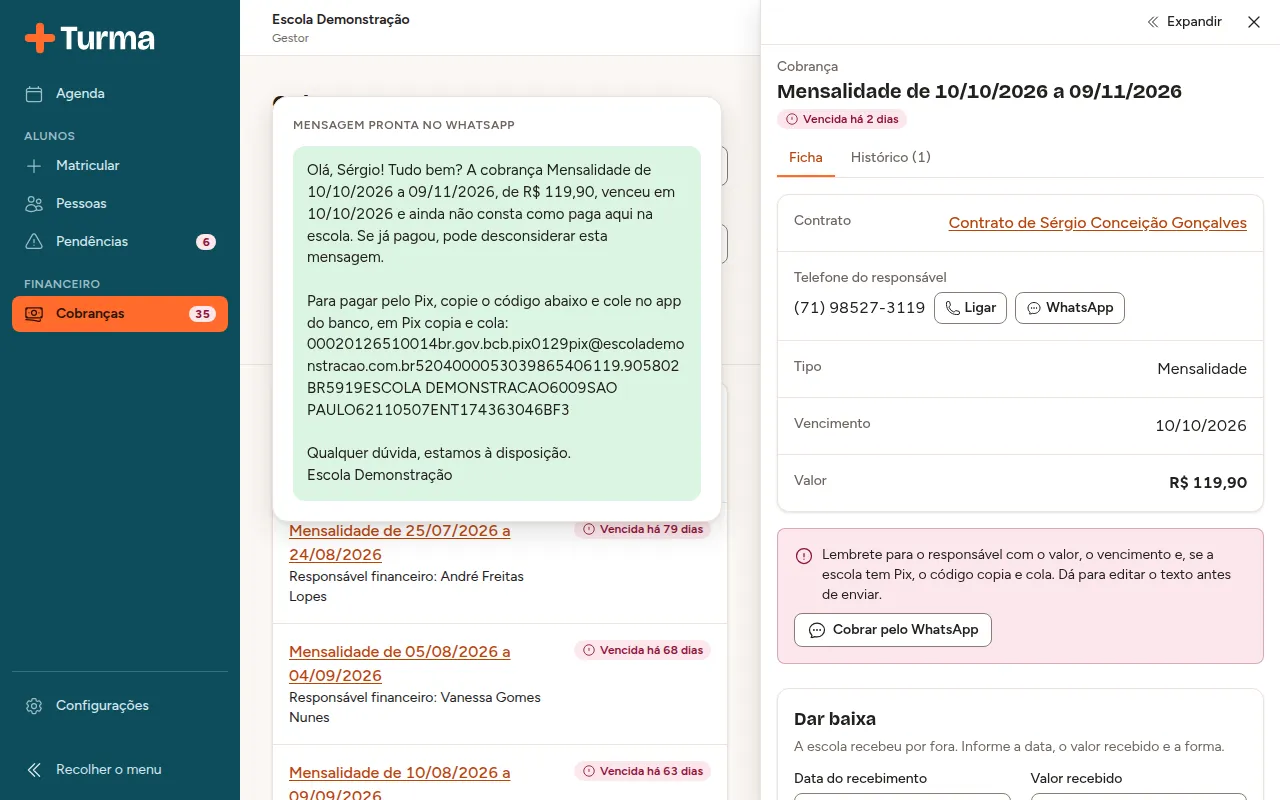Click the Escola Demonstração header name
This screenshot has height=800, width=1280.
pos(341,19)
